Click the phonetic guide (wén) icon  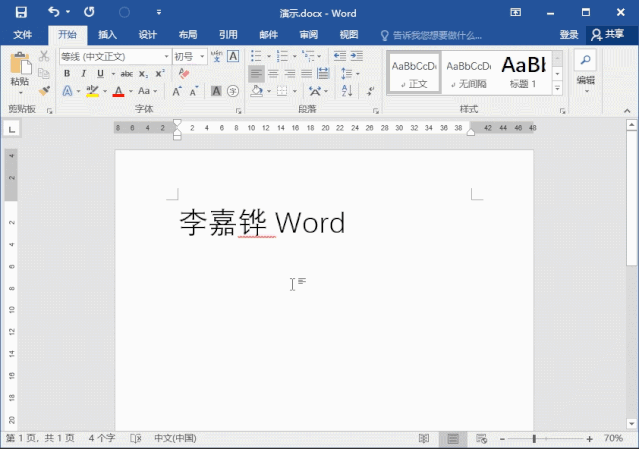(x=217, y=56)
